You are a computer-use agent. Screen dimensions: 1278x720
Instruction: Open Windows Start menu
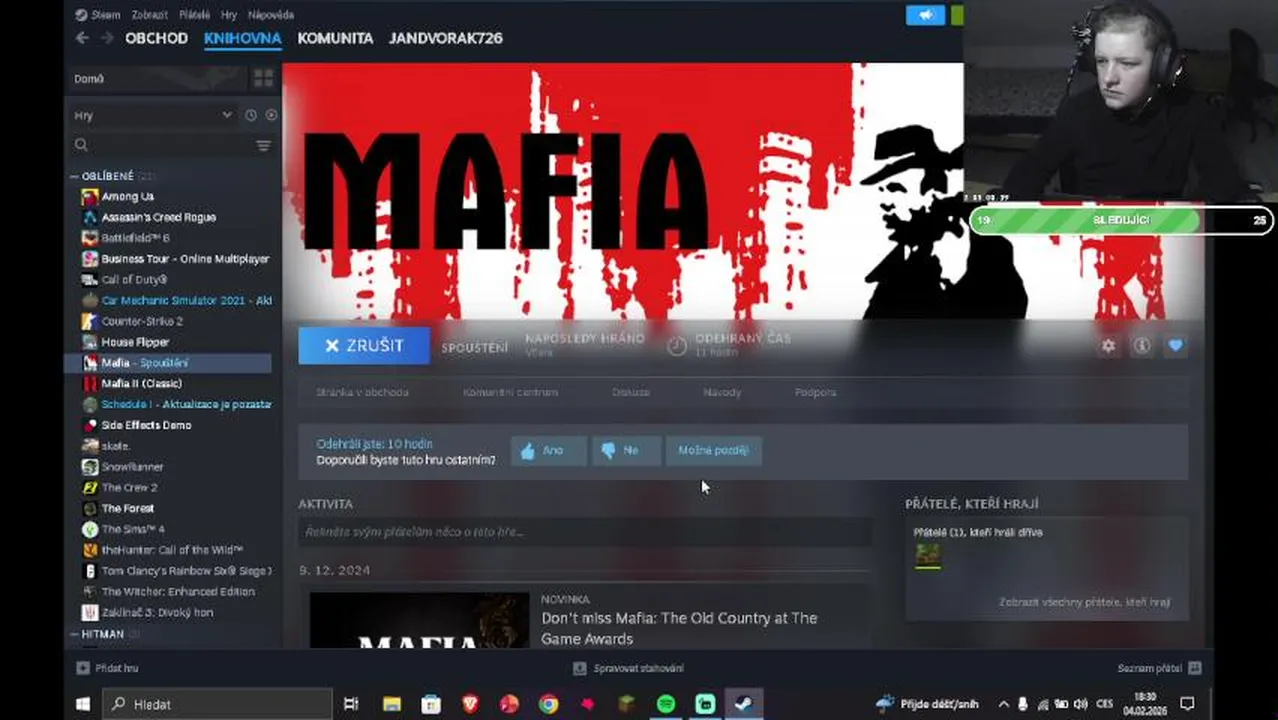click(83, 704)
